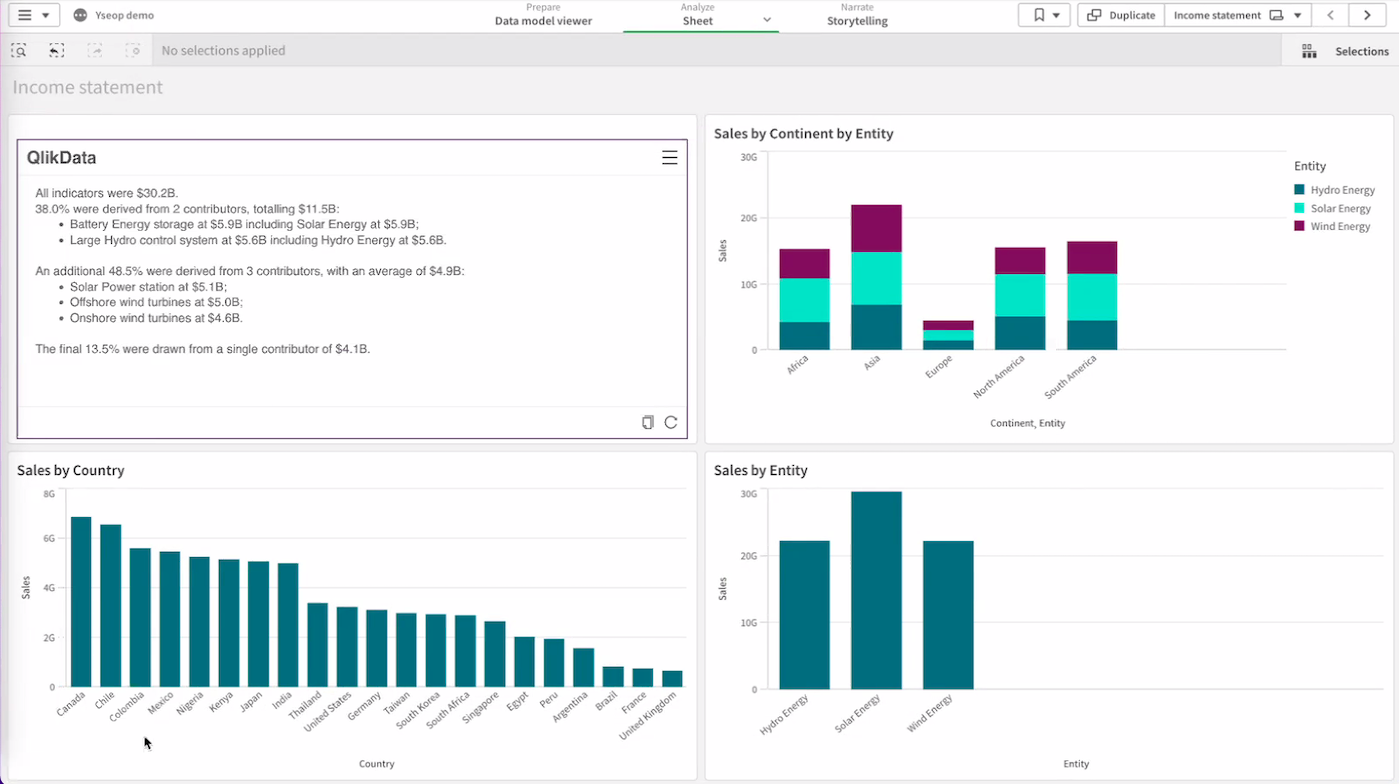Open the Selections tool panel
1399x784 pixels.
[1345, 50]
